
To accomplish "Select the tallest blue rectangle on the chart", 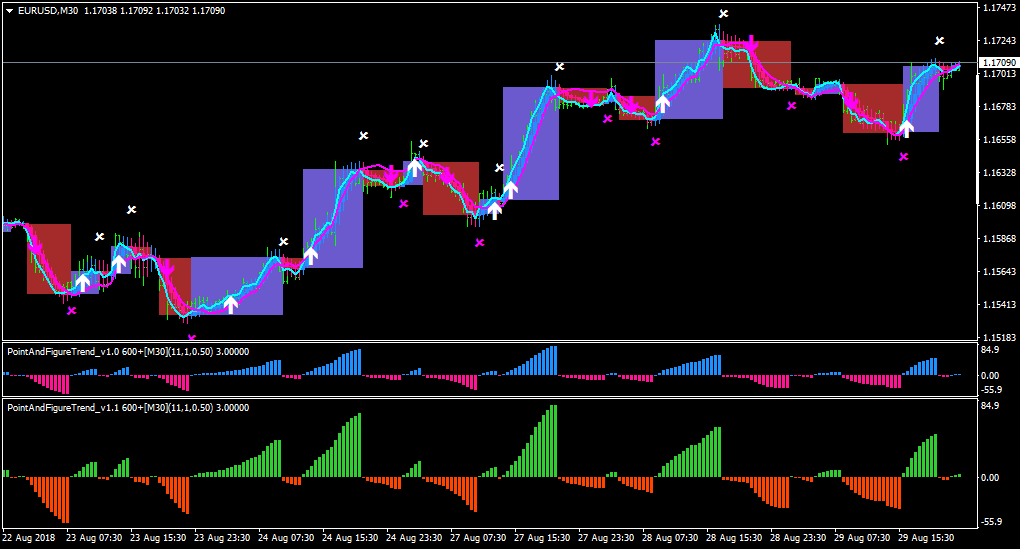I will (531, 143).
